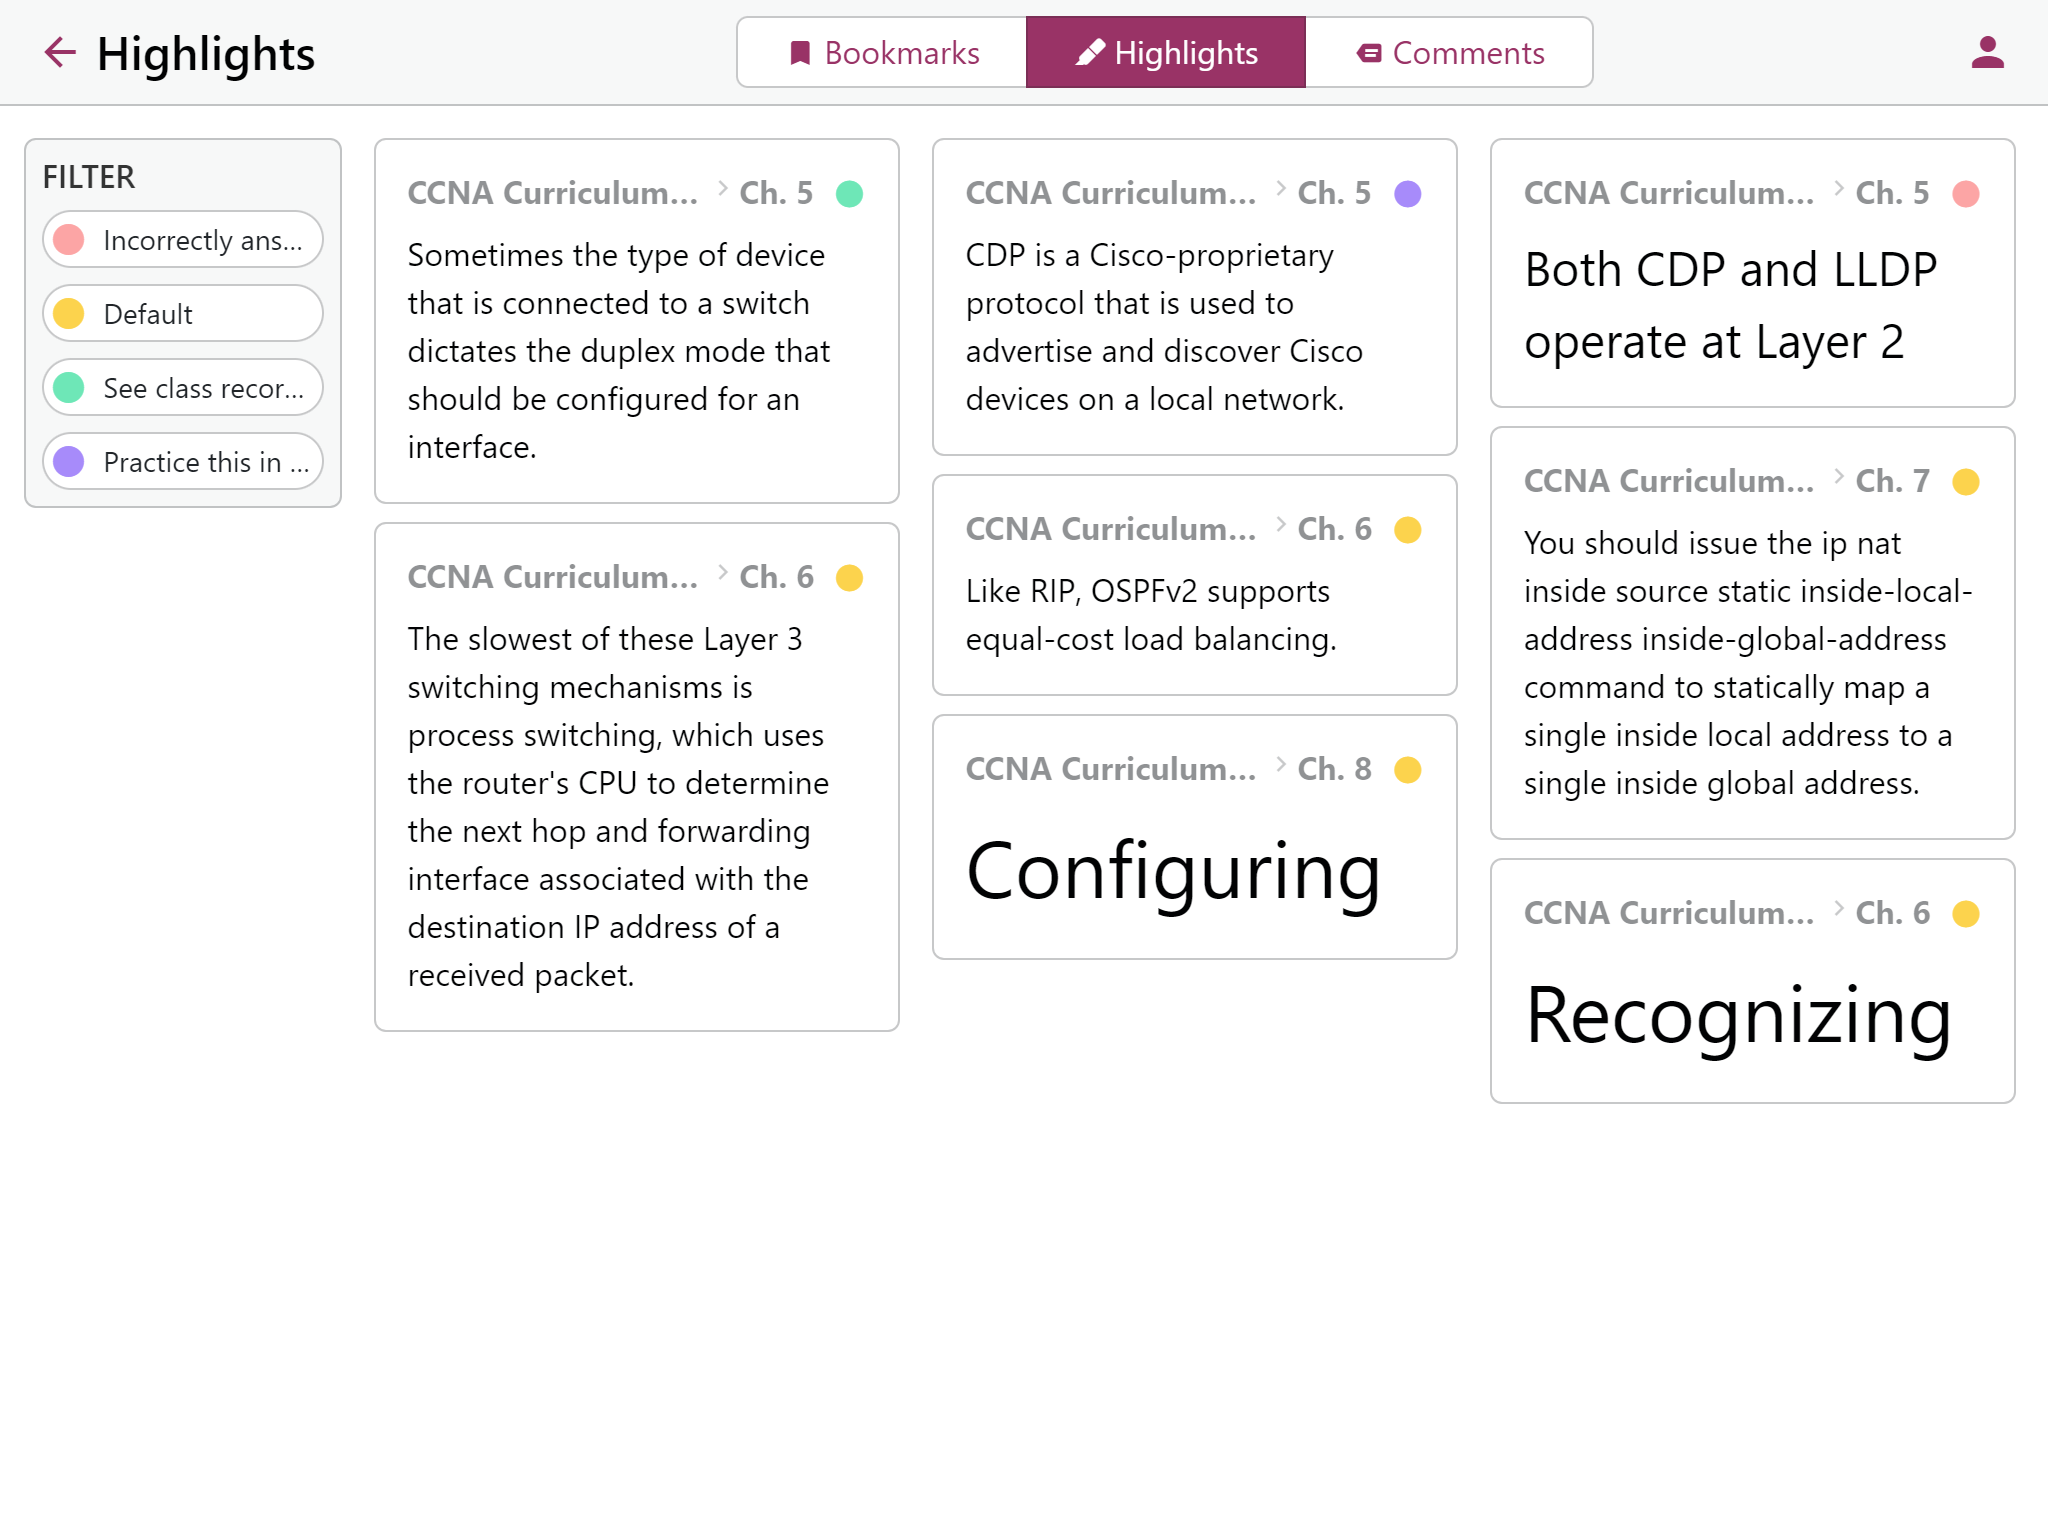The width and height of the screenshot is (2048, 1536).
Task: Toggle the 'Practice this in ...' filter
Action: (x=183, y=462)
